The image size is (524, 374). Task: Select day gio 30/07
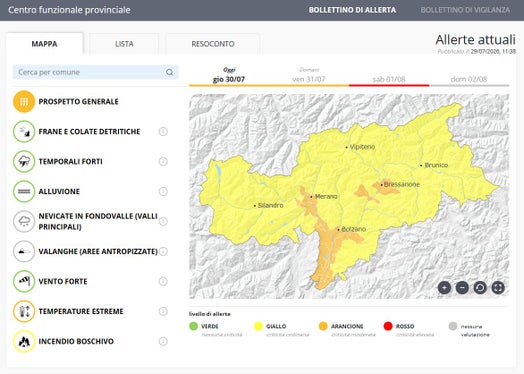229,76
